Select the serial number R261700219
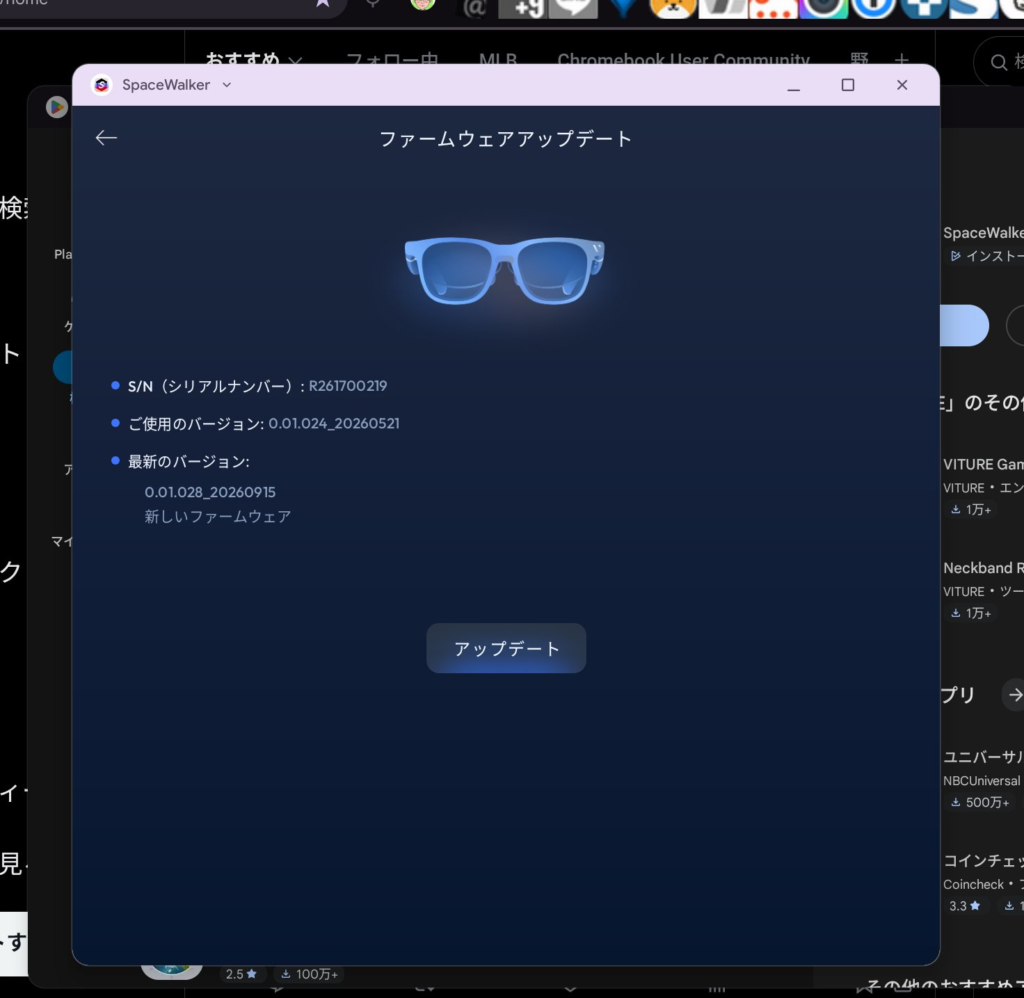Viewport: 1024px width, 998px height. (347, 386)
